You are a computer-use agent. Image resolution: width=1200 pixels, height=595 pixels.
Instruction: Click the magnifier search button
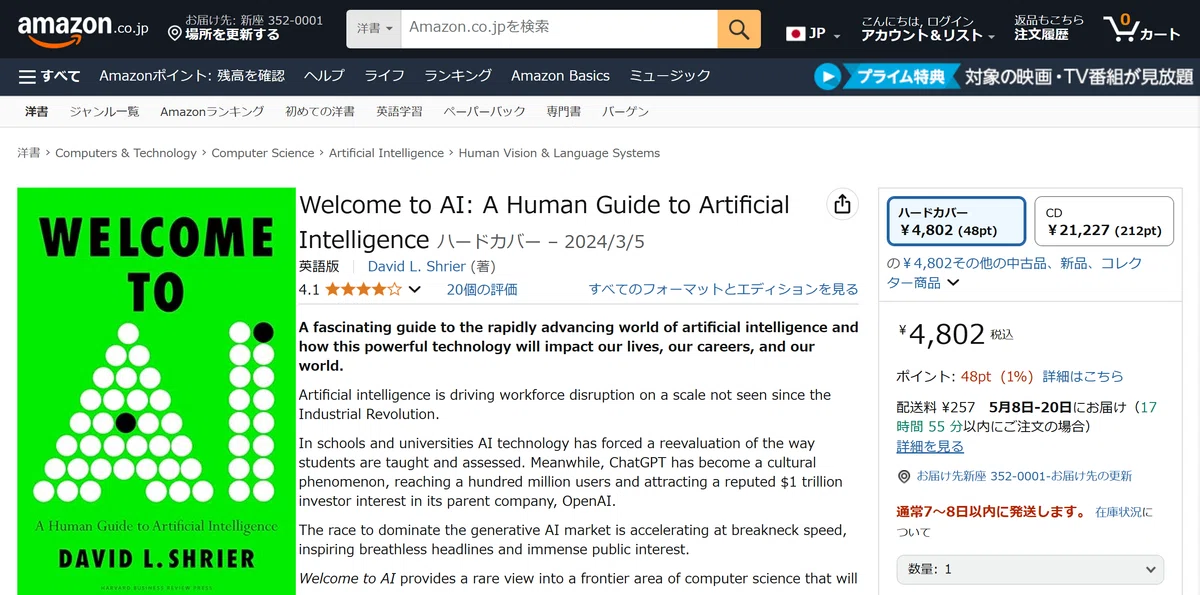pos(739,29)
